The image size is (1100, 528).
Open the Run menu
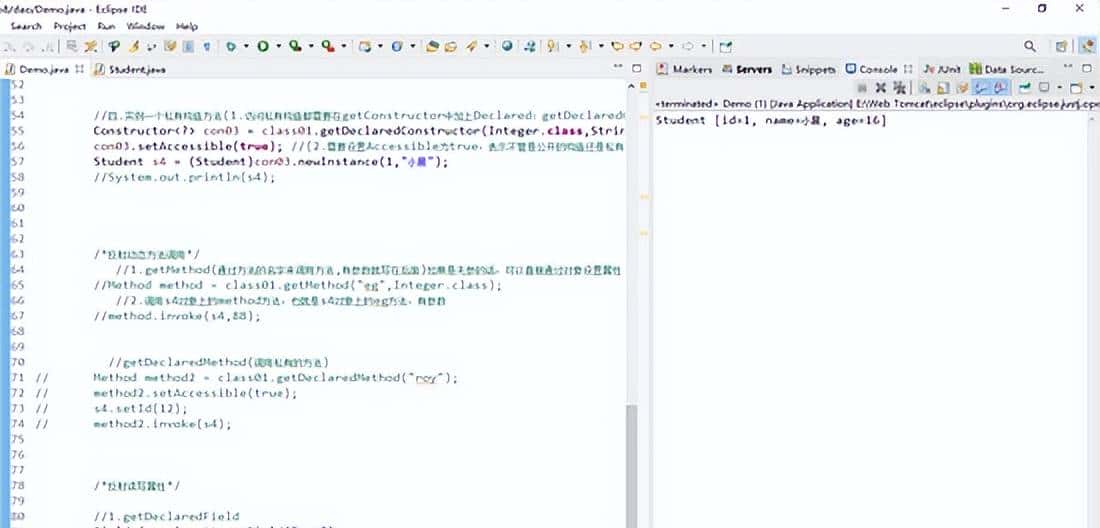click(x=107, y=26)
